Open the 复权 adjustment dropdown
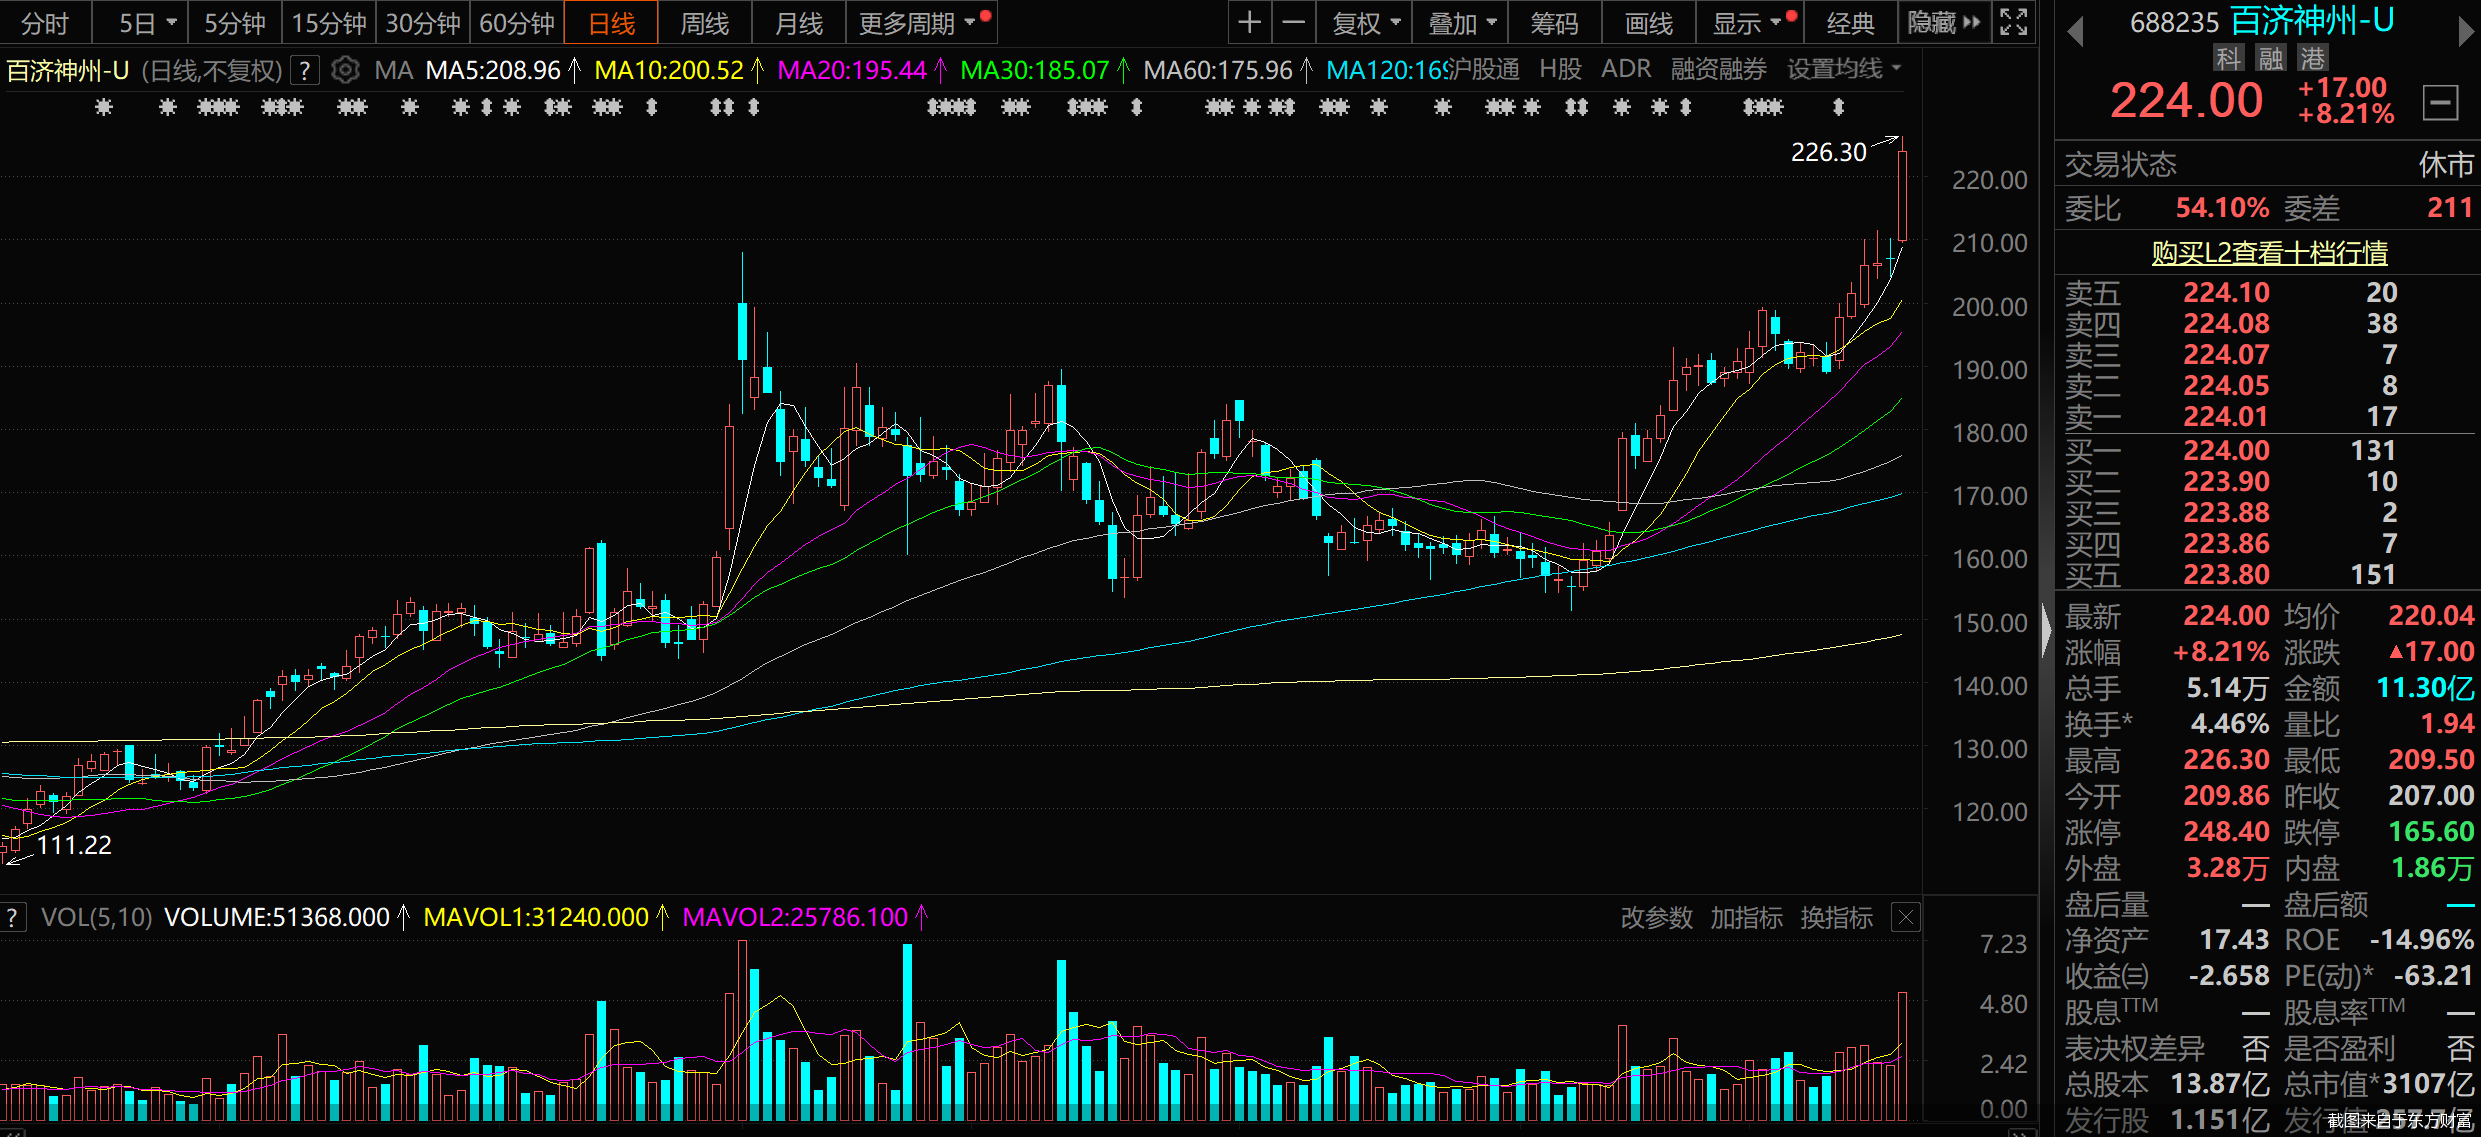Screen dimensions: 2481x1137 (x=1365, y=23)
